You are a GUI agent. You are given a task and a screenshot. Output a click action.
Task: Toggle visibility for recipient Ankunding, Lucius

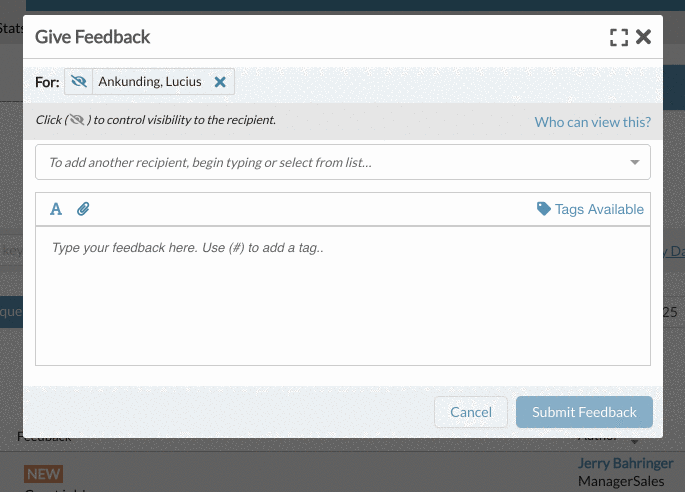pyautogui.click(x=79, y=81)
